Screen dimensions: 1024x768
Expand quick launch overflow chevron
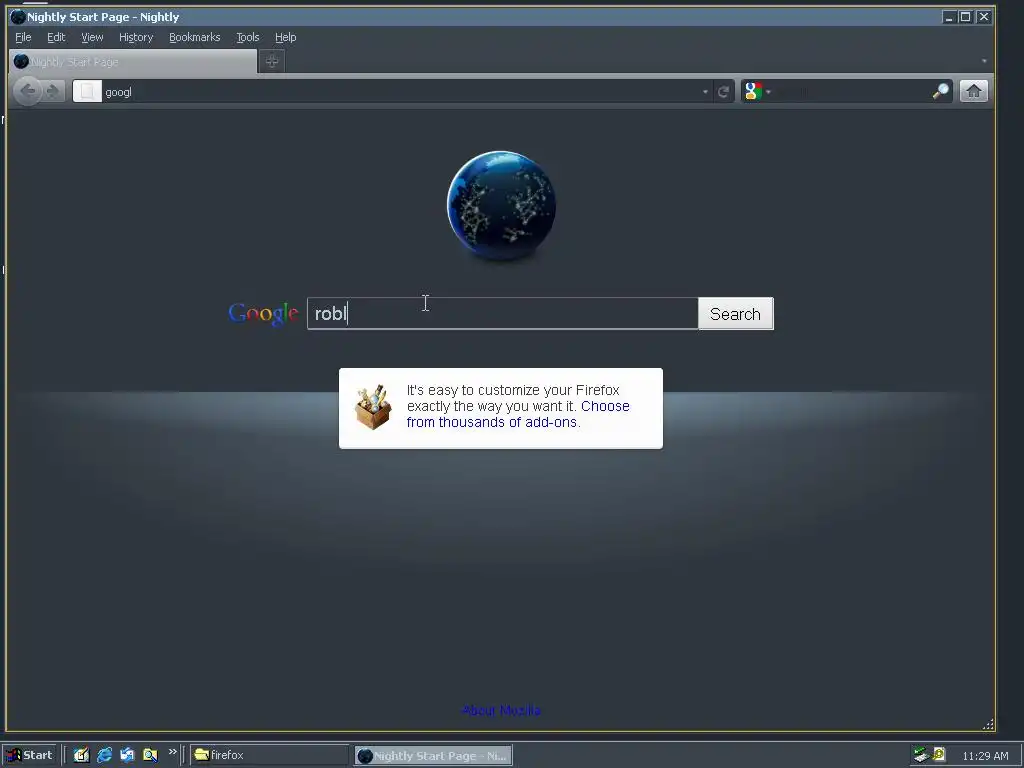click(x=172, y=752)
